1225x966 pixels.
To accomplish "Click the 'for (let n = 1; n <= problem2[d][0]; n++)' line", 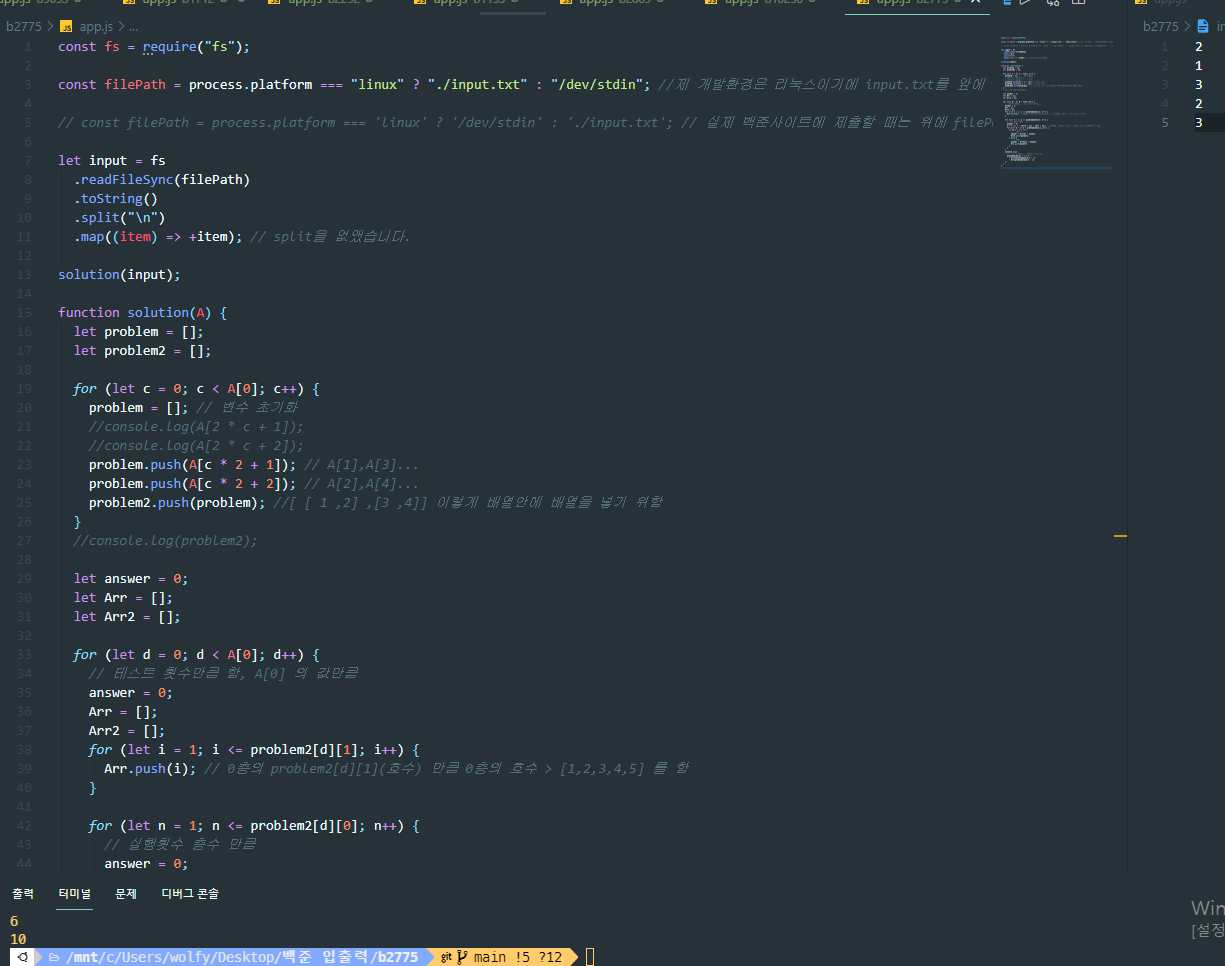I will [254, 825].
